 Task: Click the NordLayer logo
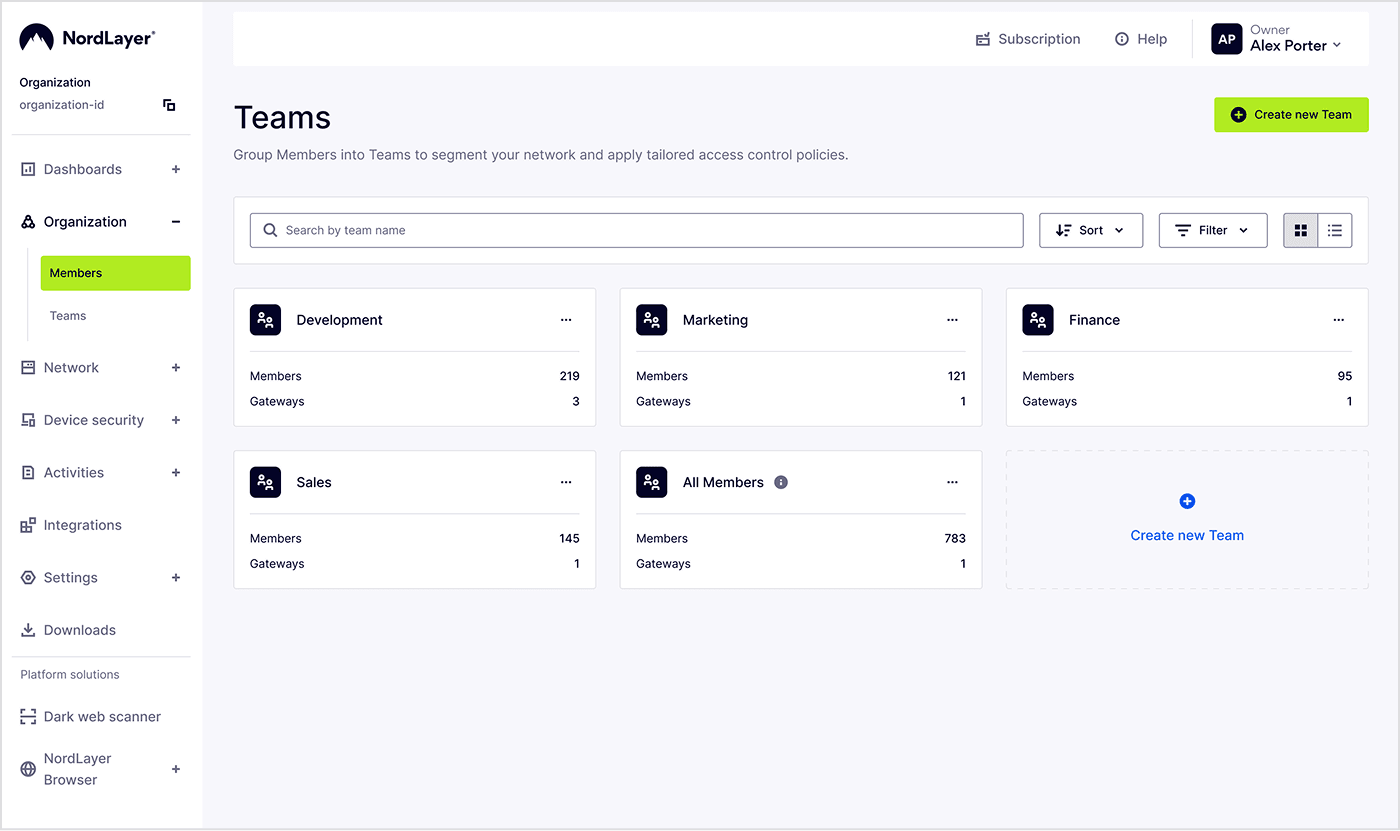pos(87,38)
